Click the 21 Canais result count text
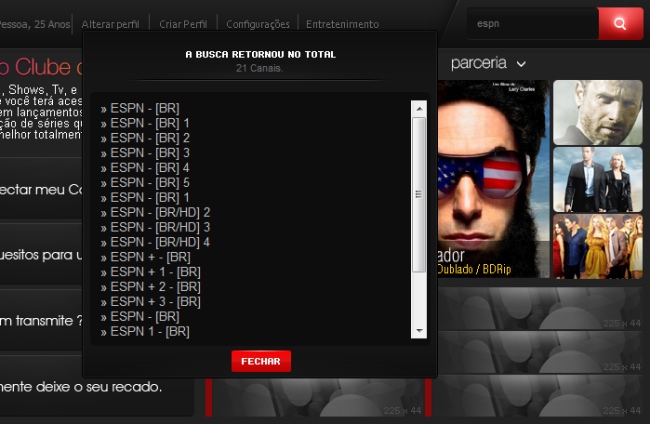This screenshot has width=650, height=424. tap(260, 68)
